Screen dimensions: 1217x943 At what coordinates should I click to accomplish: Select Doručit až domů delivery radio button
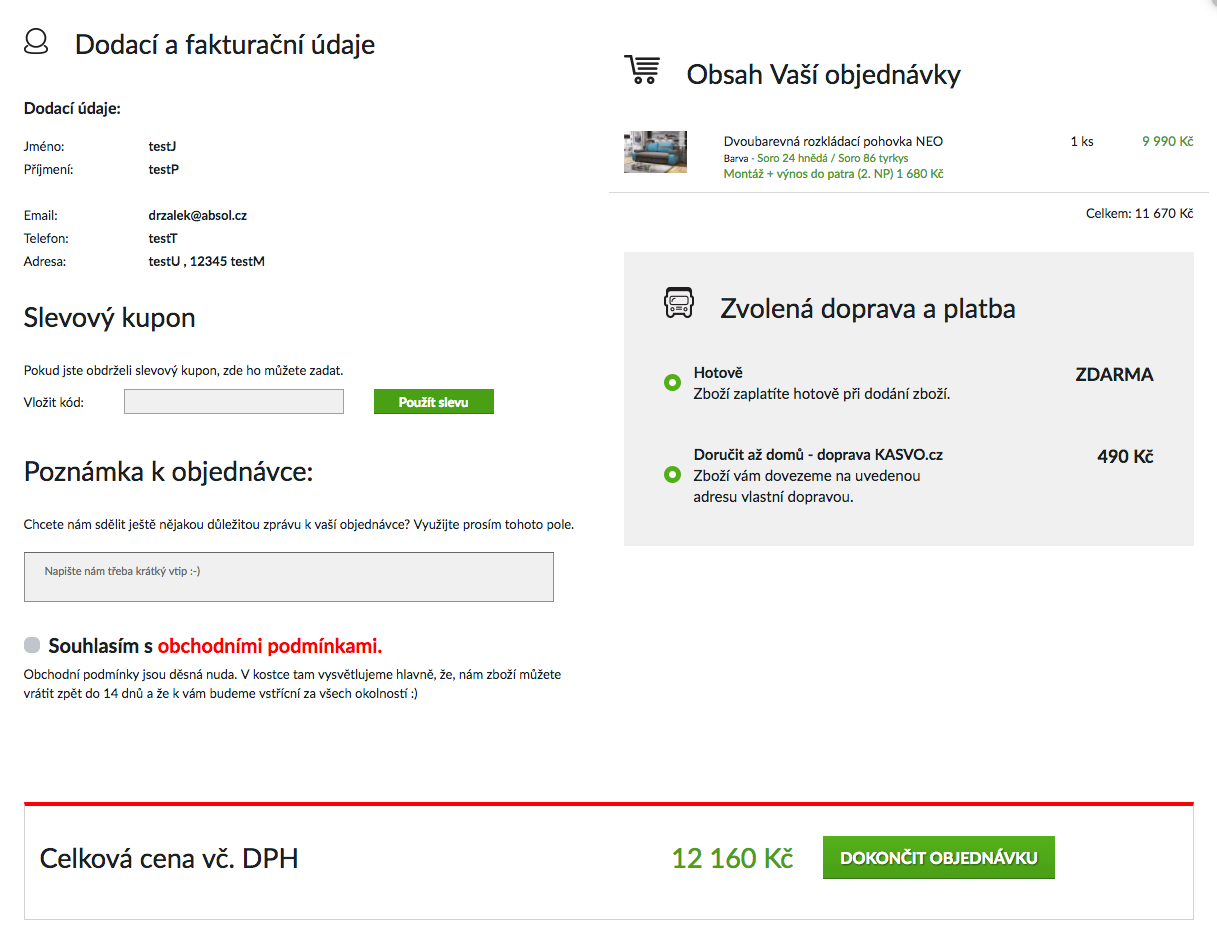point(672,474)
